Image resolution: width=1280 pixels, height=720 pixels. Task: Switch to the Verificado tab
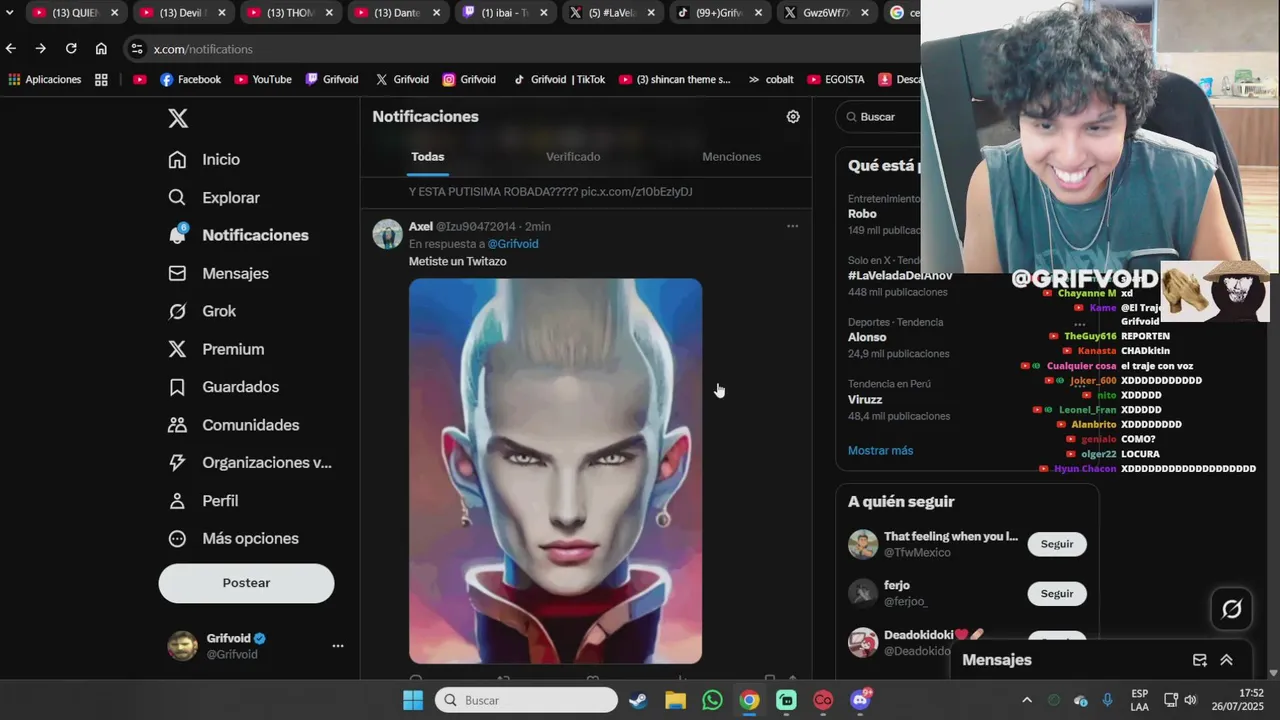point(573,157)
